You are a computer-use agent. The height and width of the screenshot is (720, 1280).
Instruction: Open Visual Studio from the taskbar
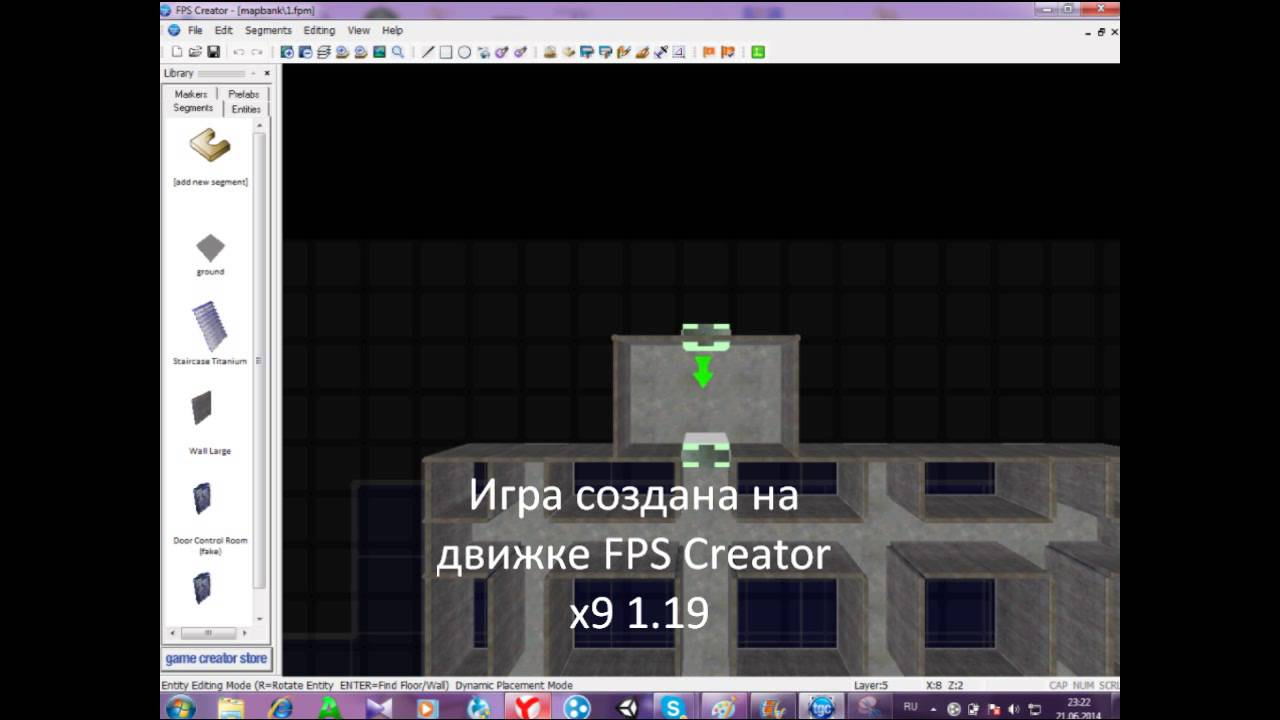tap(379, 707)
